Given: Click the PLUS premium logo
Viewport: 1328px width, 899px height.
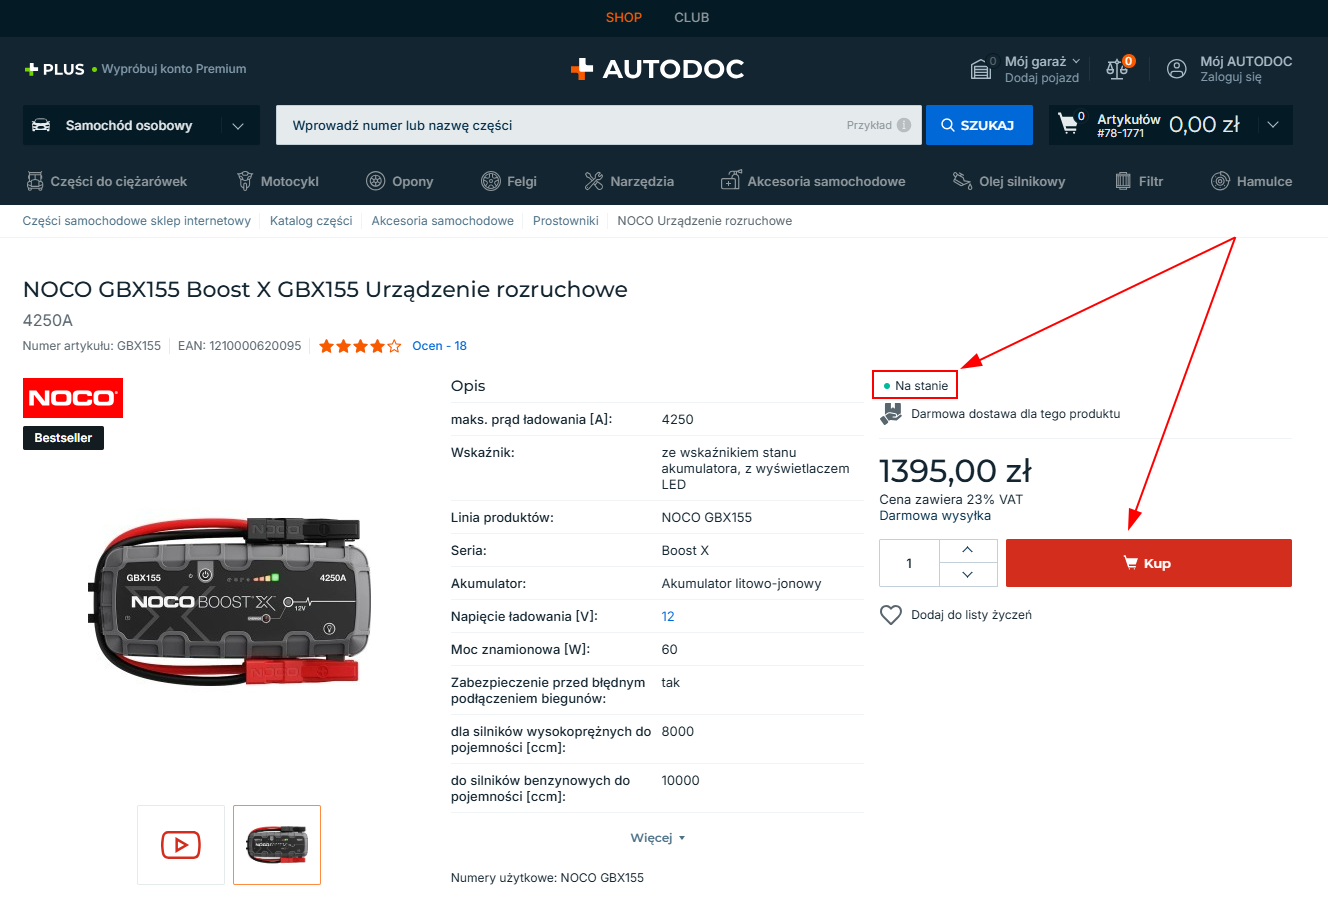Looking at the screenshot, I should pos(54,69).
